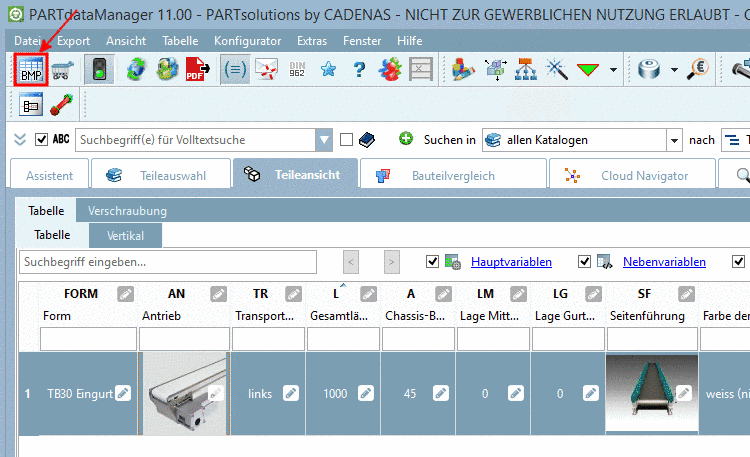The image size is (750, 457).
Task: Open dropdown arrow next to triangle filter icon
Action: point(613,70)
